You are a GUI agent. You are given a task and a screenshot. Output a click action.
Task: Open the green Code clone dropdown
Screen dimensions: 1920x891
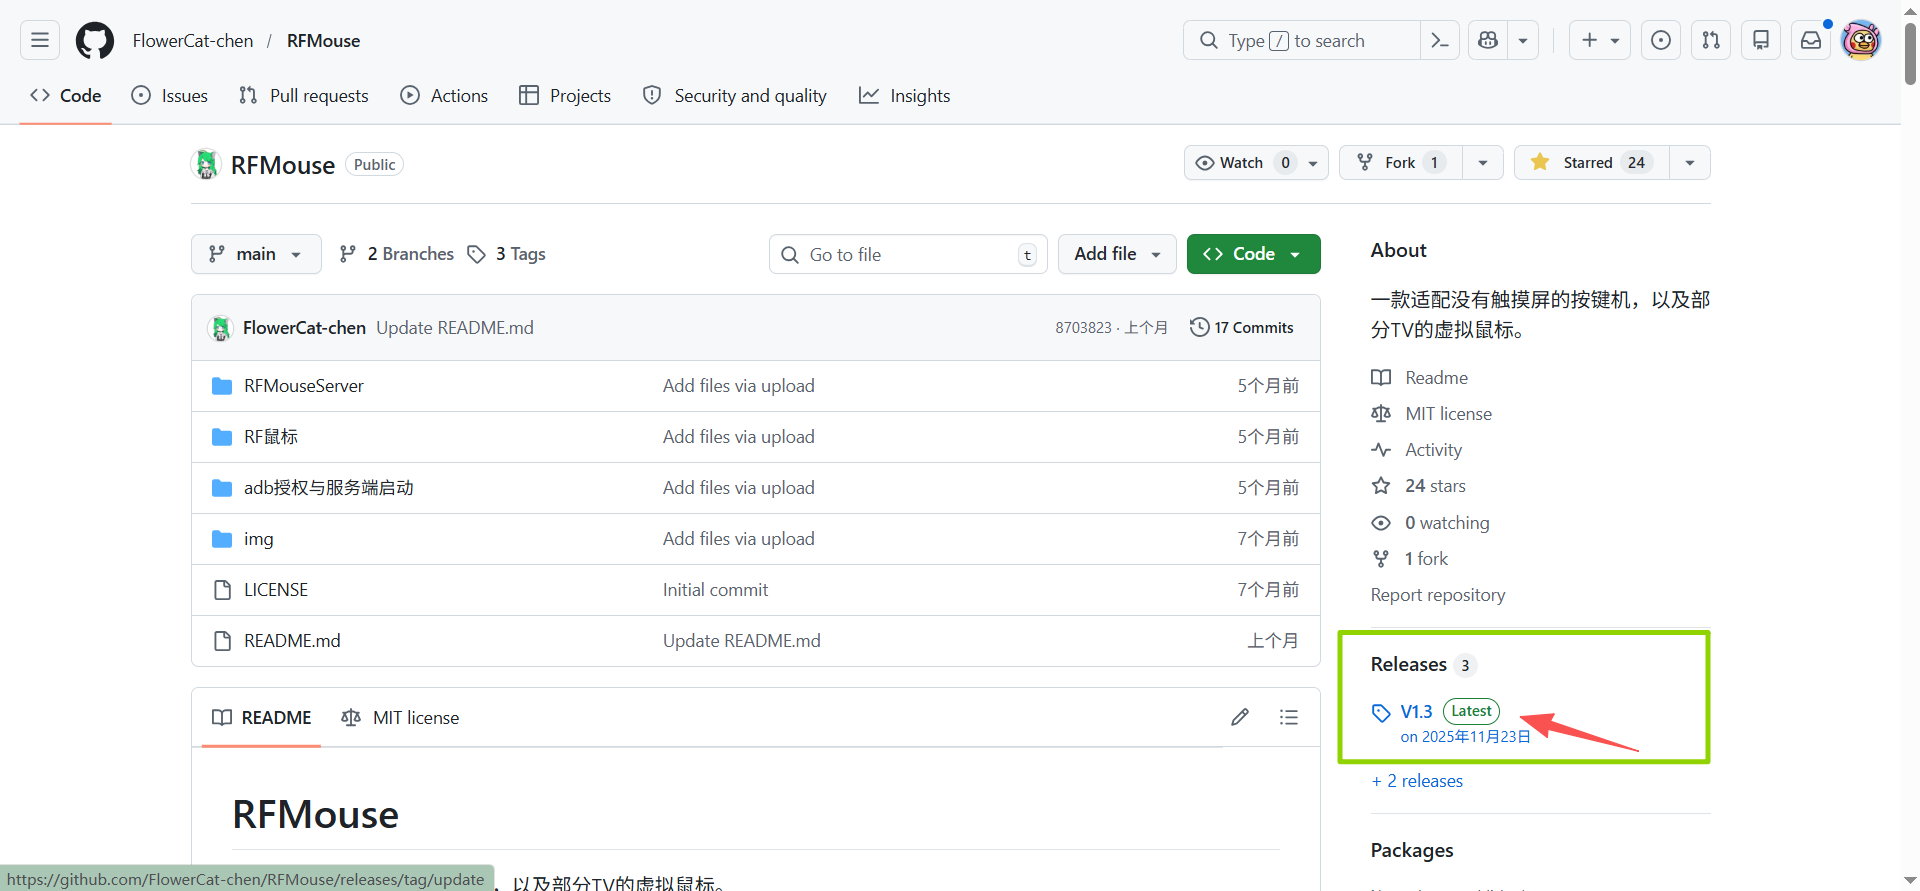[1254, 254]
